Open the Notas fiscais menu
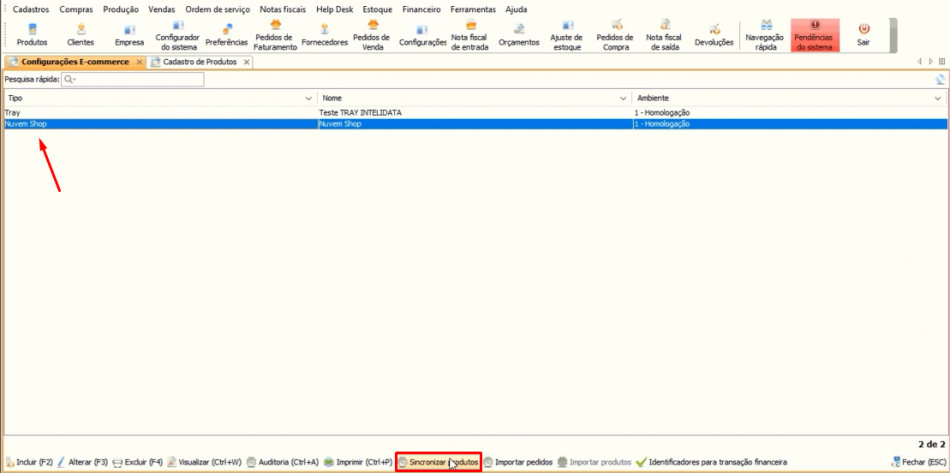The height and width of the screenshot is (473, 950). pos(283,10)
